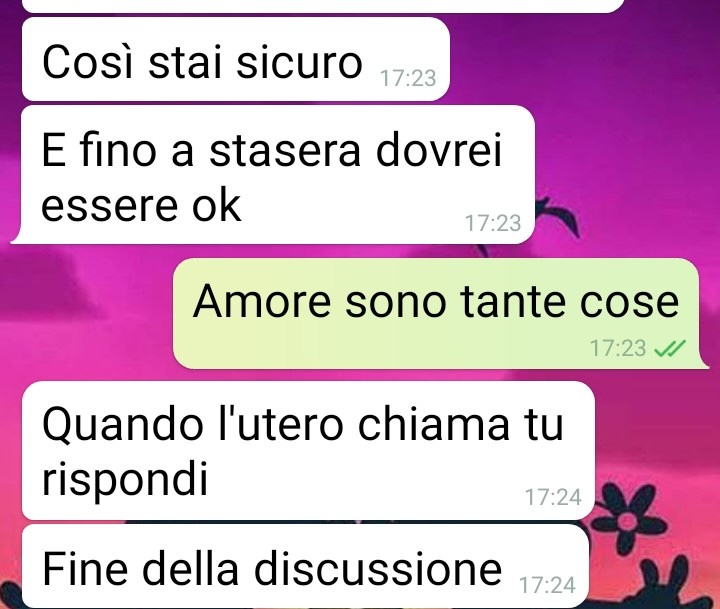Select the 'Fine della discussione' message

[x=305, y=566]
